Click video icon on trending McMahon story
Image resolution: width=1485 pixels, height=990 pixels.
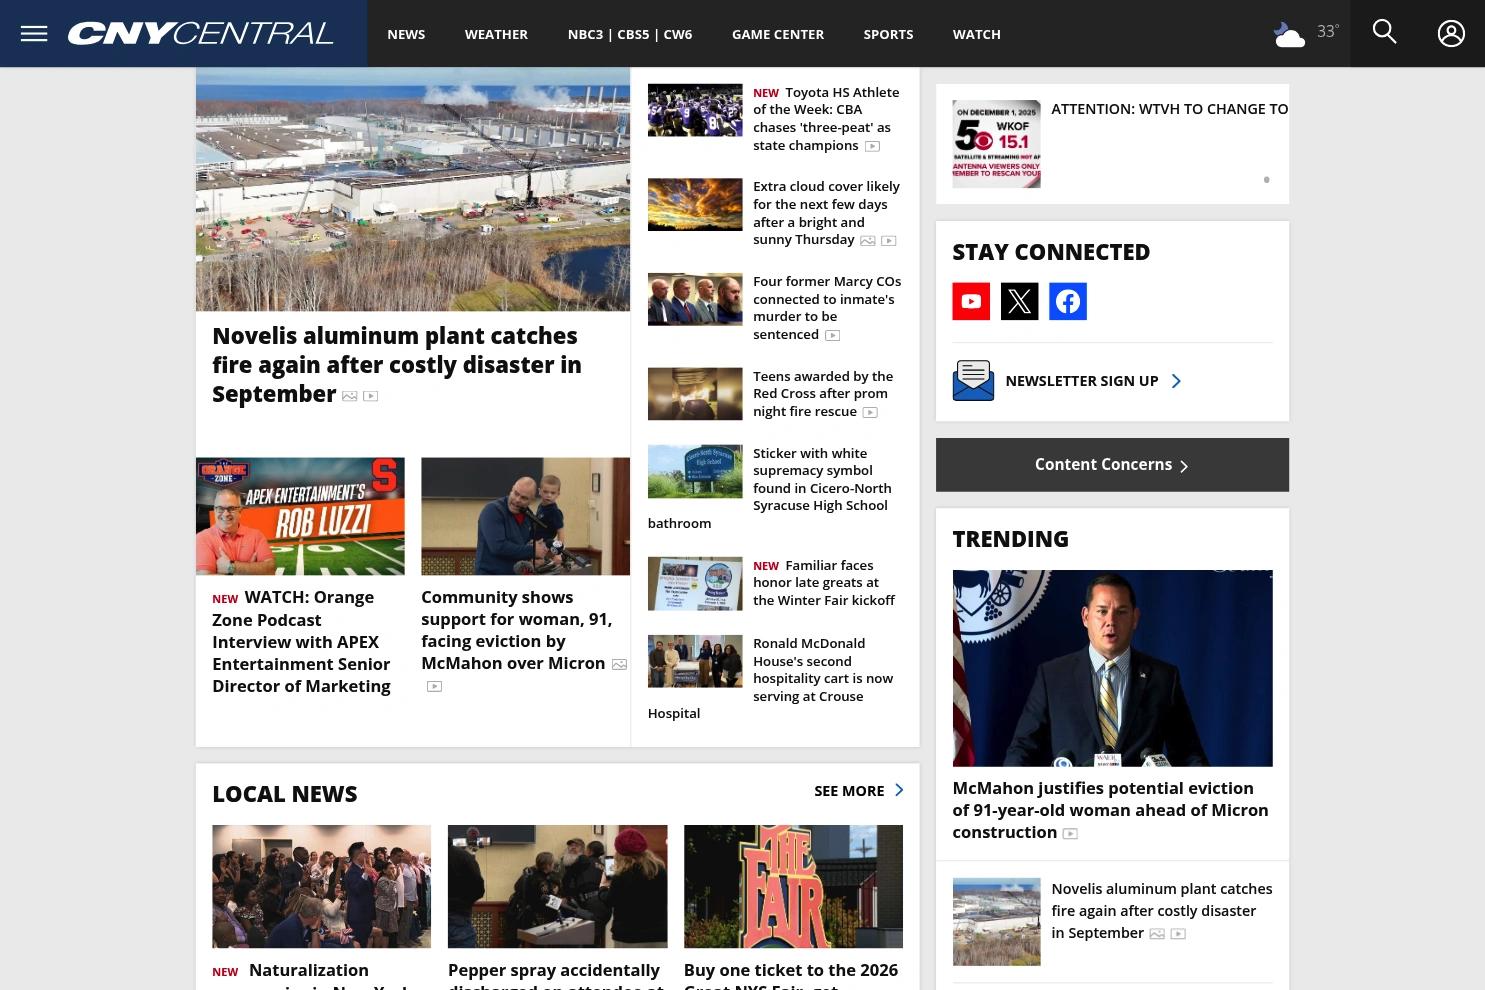[x=1070, y=834]
